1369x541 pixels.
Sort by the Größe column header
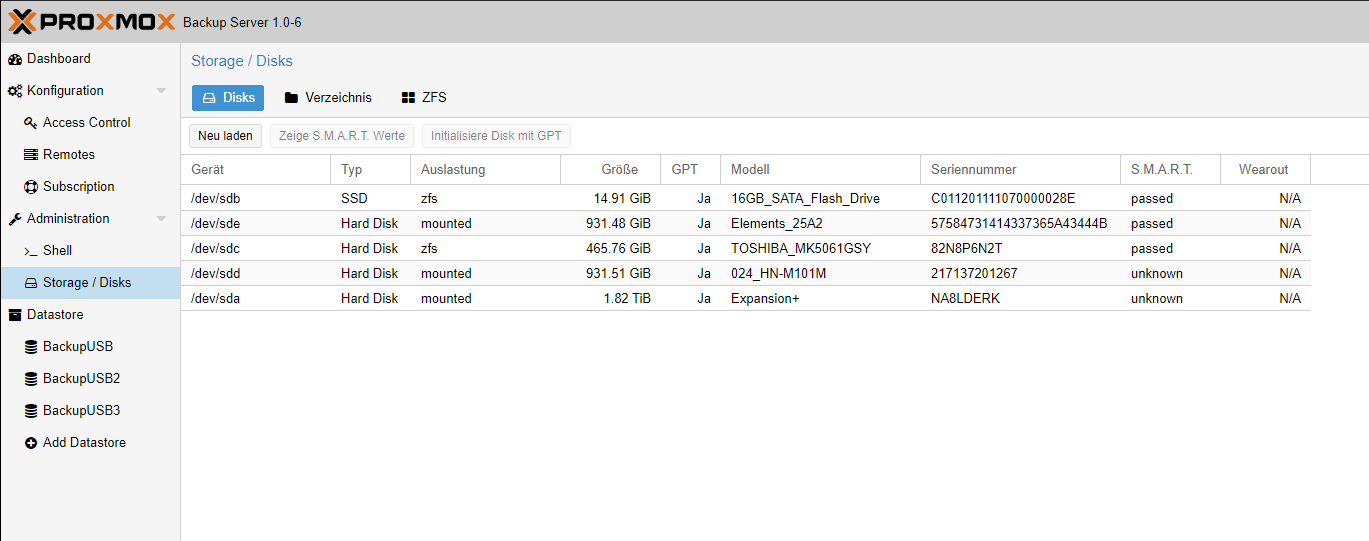click(x=610, y=170)
